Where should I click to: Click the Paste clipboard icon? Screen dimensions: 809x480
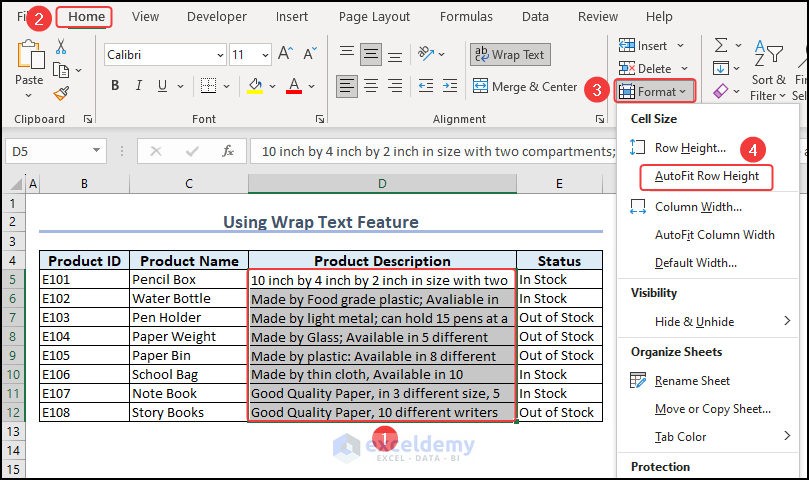tap(29, 60)
